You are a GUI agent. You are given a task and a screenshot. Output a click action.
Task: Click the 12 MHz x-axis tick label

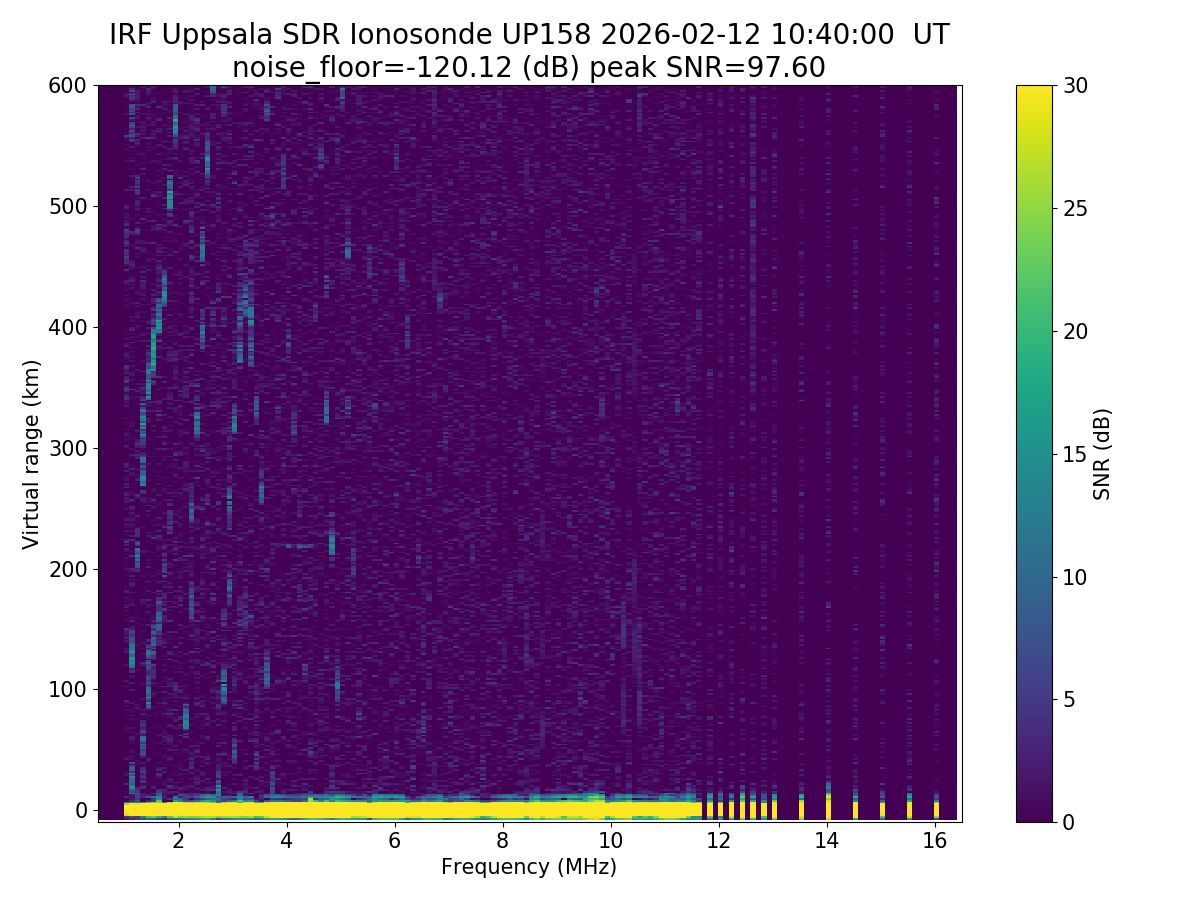pos(718,841)
